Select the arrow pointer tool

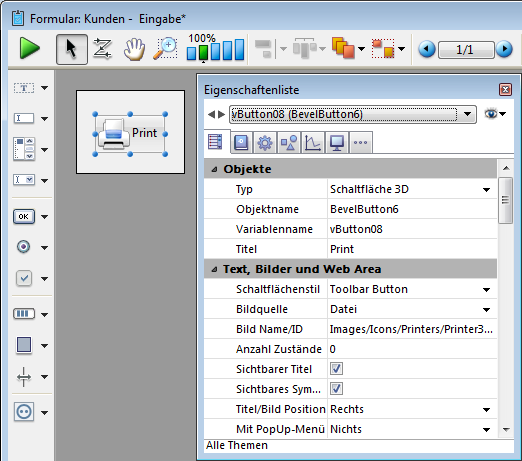click(72, 49)
